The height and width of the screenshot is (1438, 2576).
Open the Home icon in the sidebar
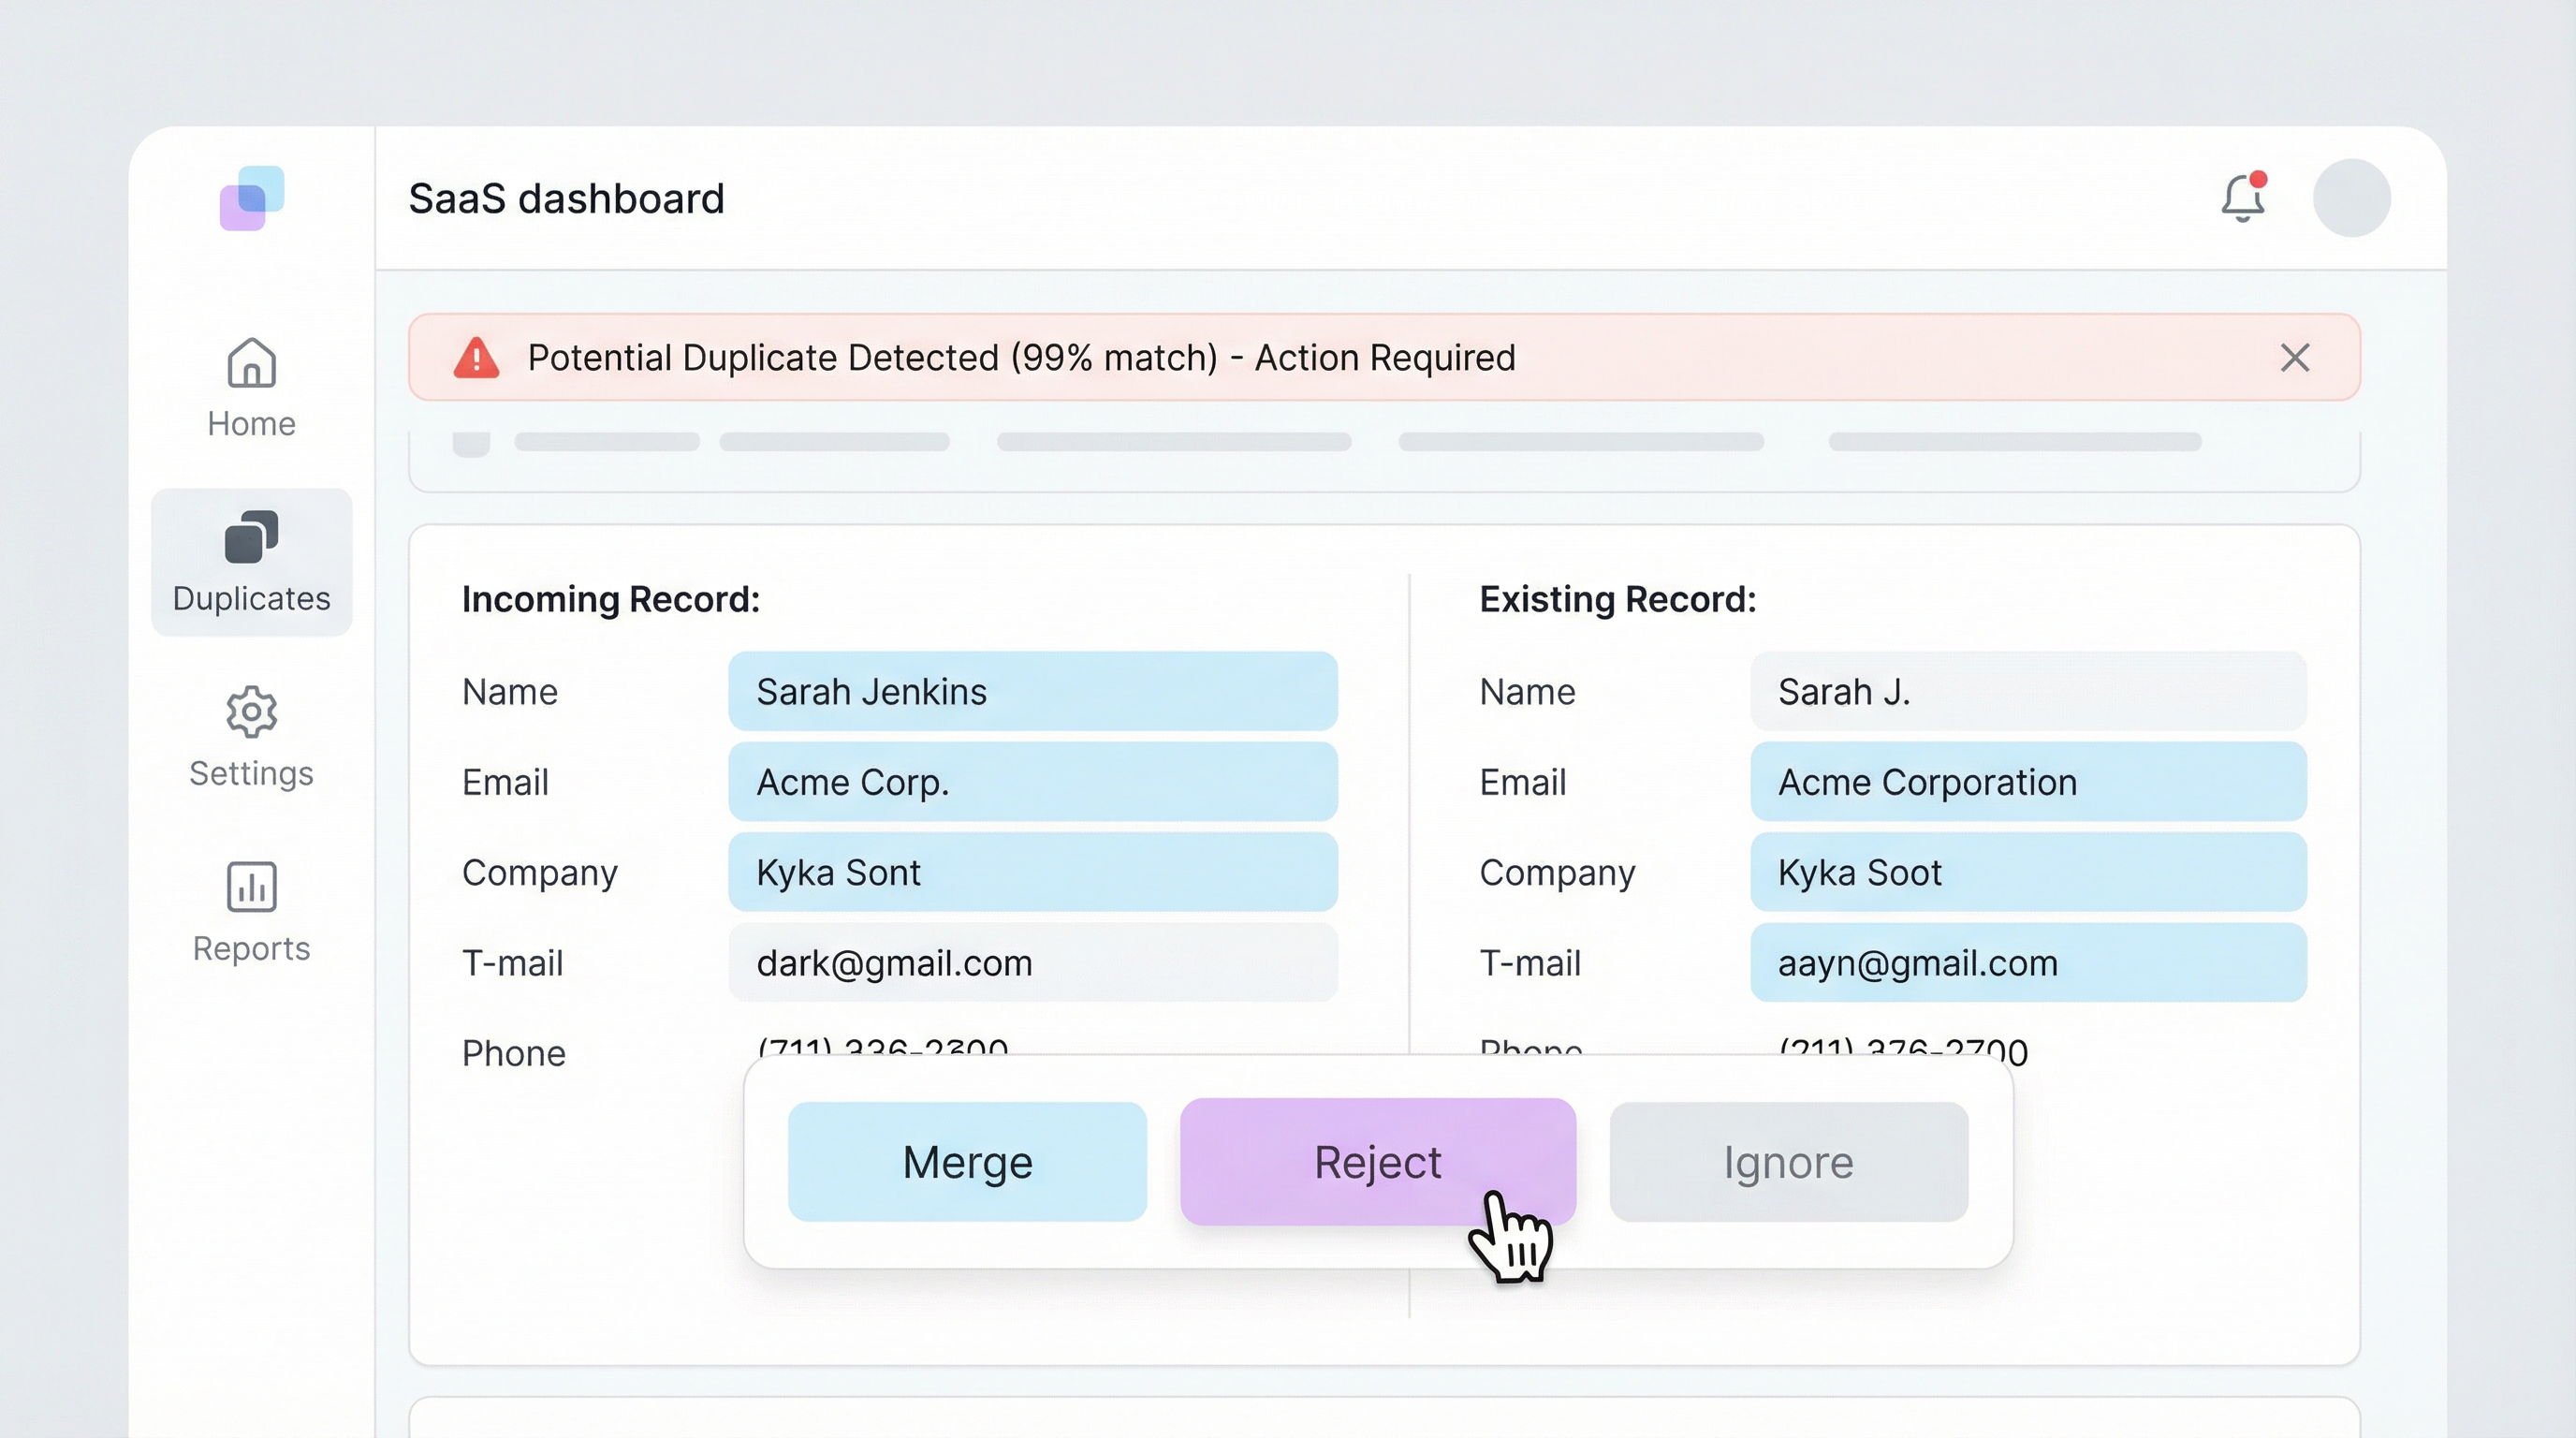(x=250, y=365)
